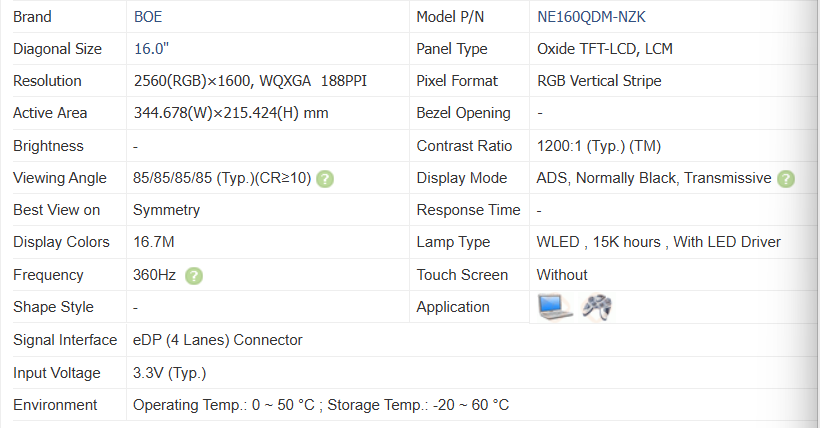Viewport: 820px width, 428px height.
Task: Click the Symmetry best view value
Action: 166,210
